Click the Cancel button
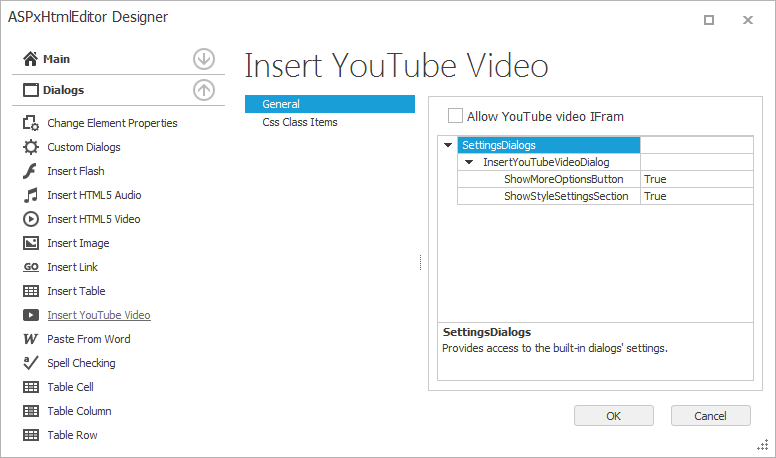This screenshot has width=776, height=458. tap(711, 416)
